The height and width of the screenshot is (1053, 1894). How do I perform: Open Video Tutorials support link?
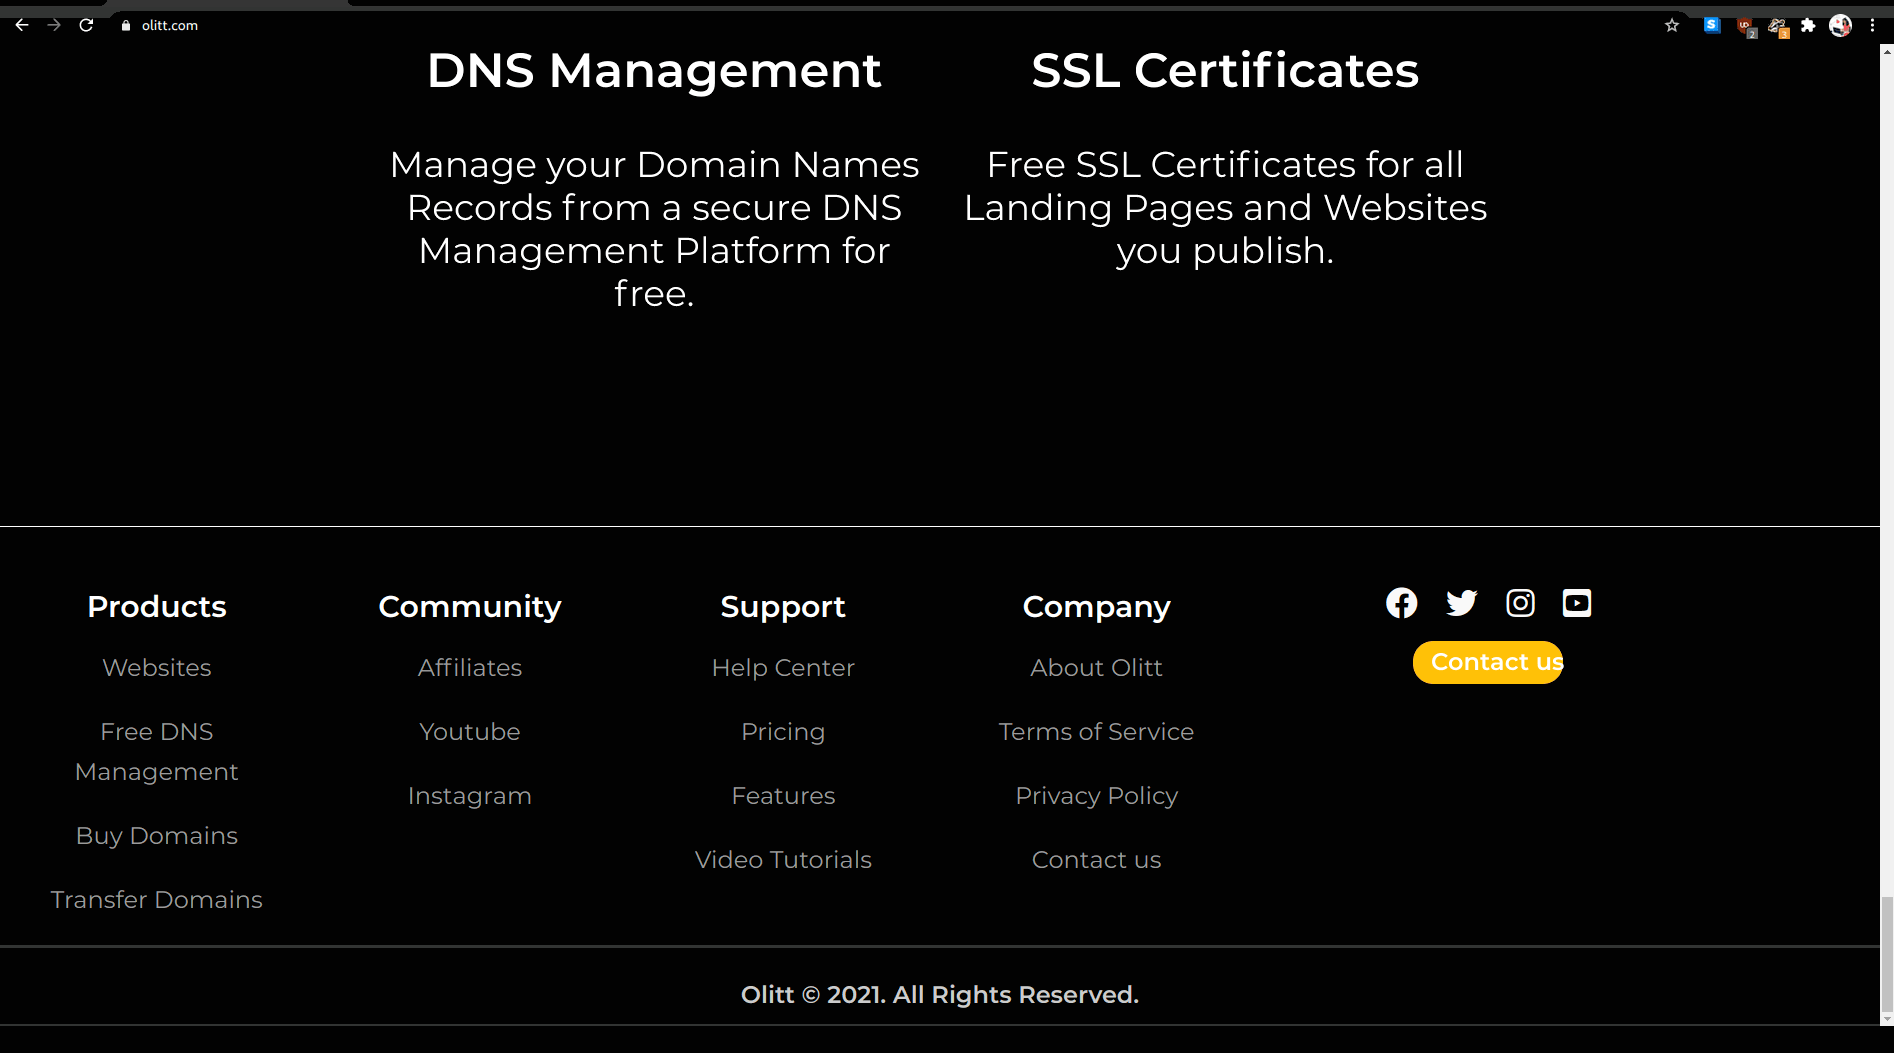coord(783,860)
